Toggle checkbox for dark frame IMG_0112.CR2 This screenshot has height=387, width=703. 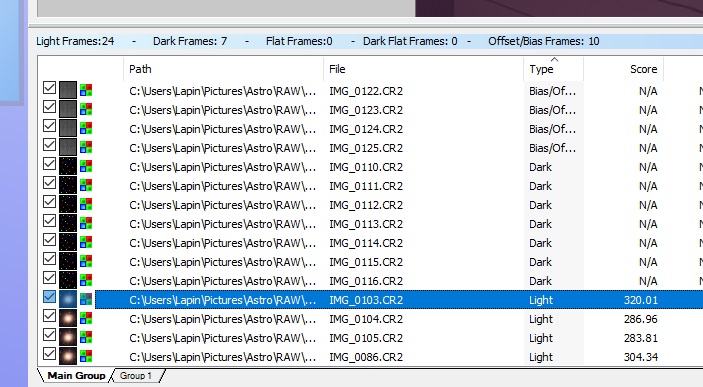coord(49,202)
